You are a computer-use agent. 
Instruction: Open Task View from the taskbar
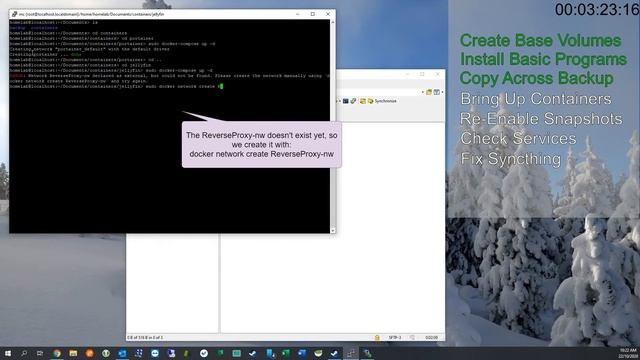40,353
